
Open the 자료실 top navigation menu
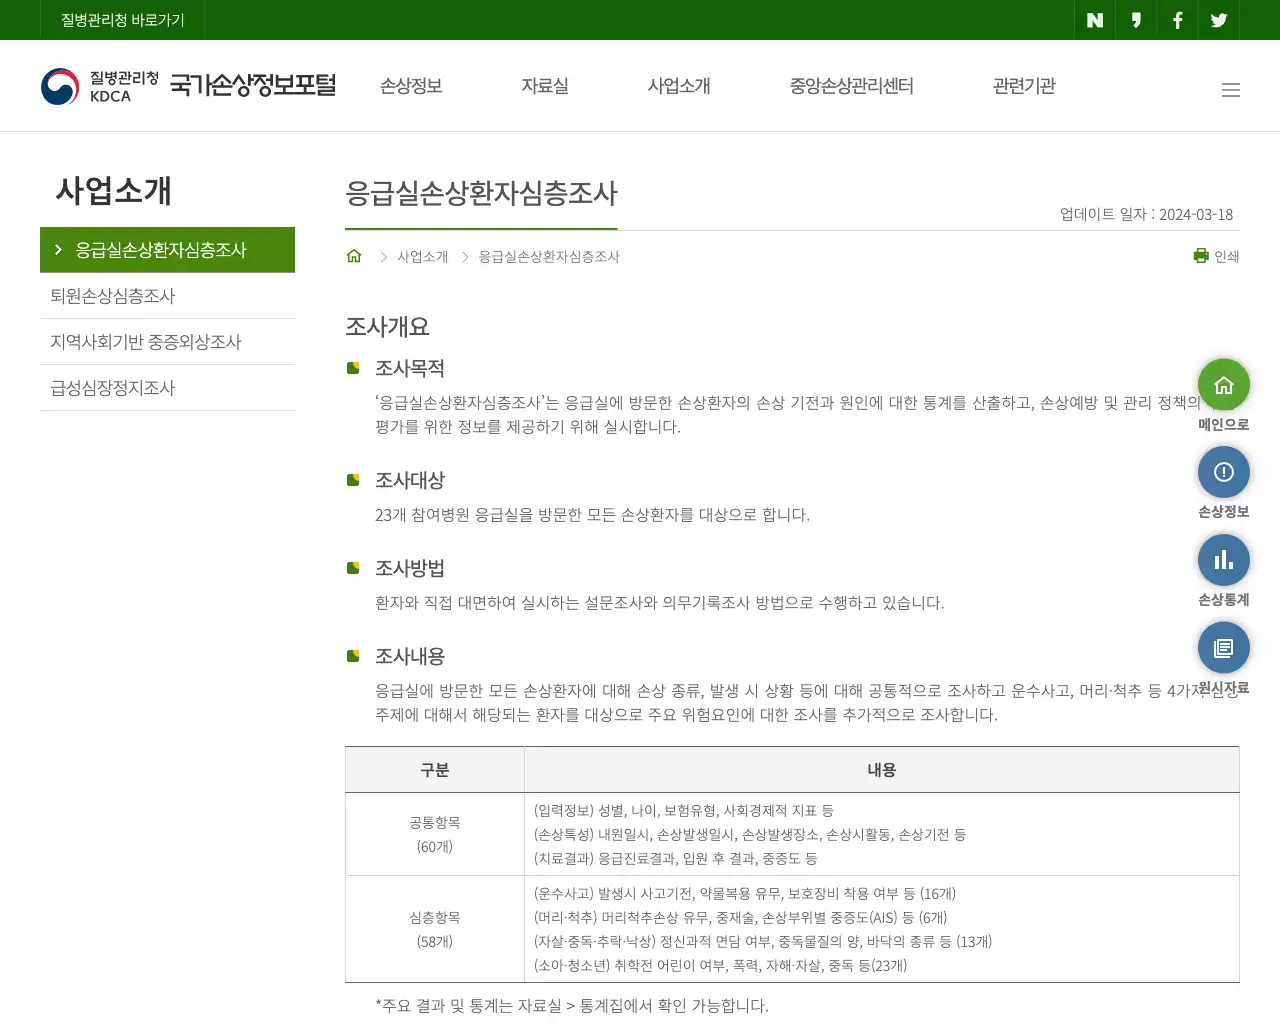[x=545, y=86]
